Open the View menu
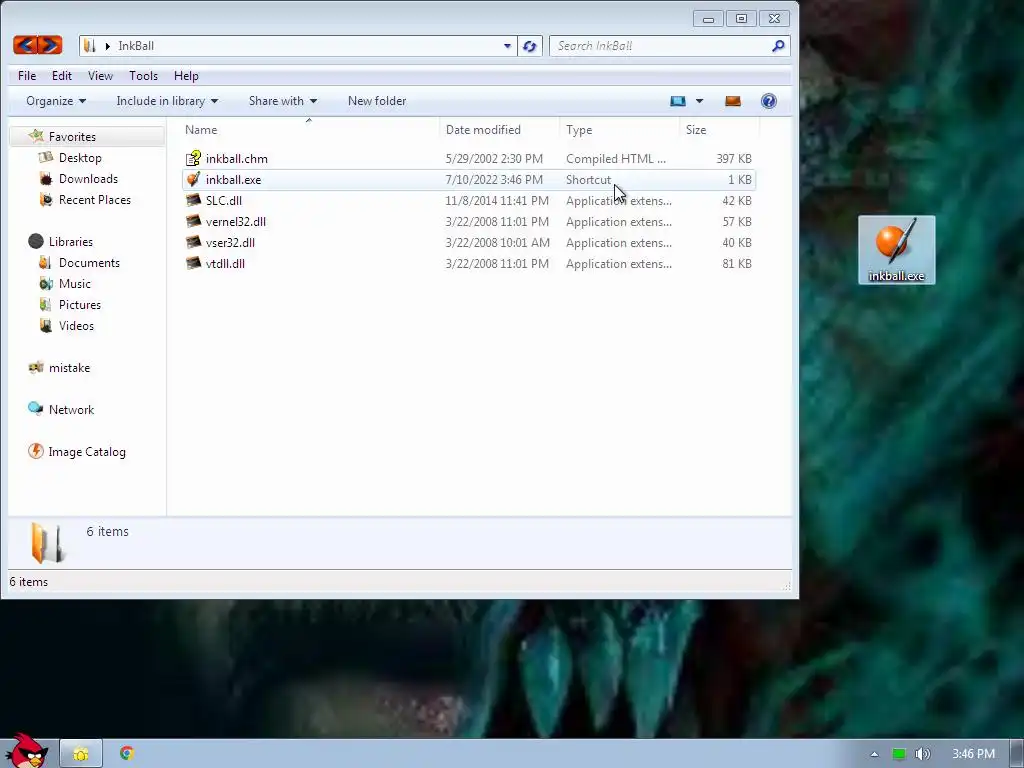Screen dimensions: 1024x768 101,76
